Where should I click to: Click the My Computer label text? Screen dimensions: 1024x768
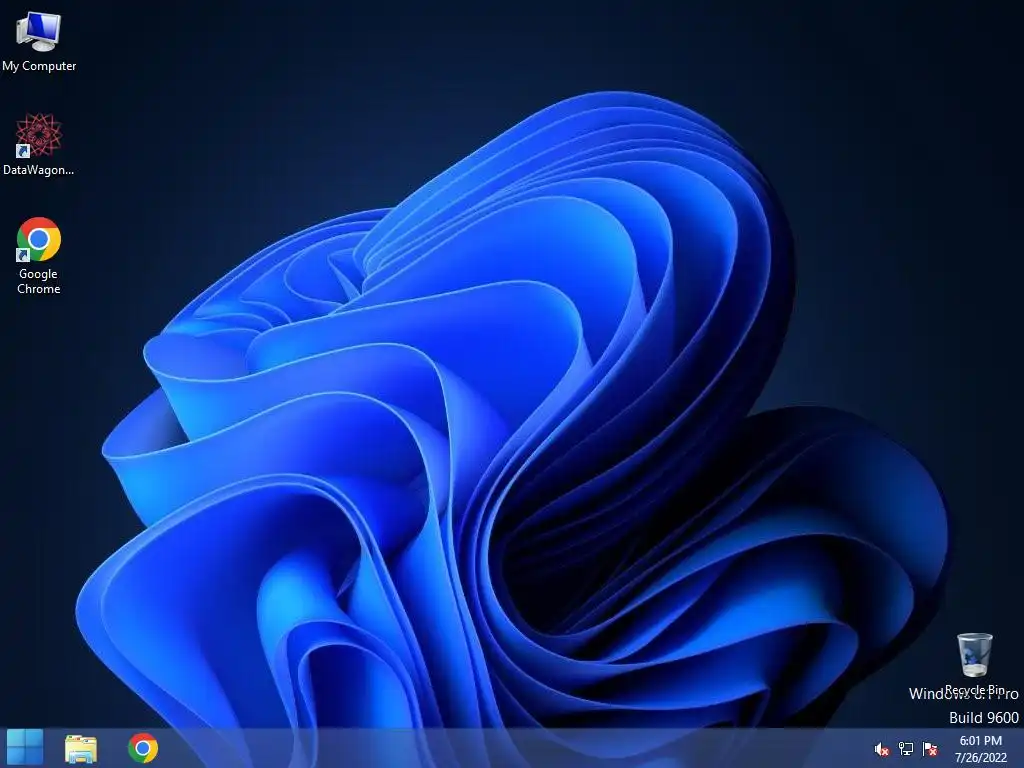39,66
